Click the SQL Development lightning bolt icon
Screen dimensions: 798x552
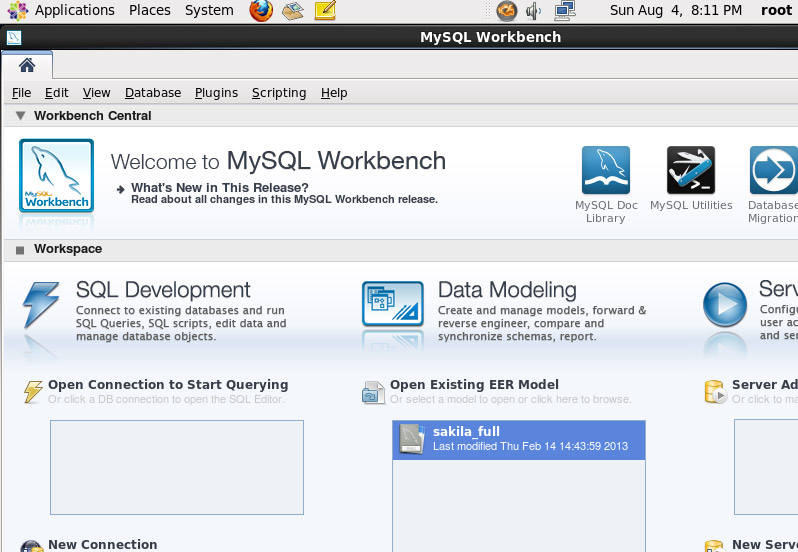pyautogui.click(x=41, y=305)
